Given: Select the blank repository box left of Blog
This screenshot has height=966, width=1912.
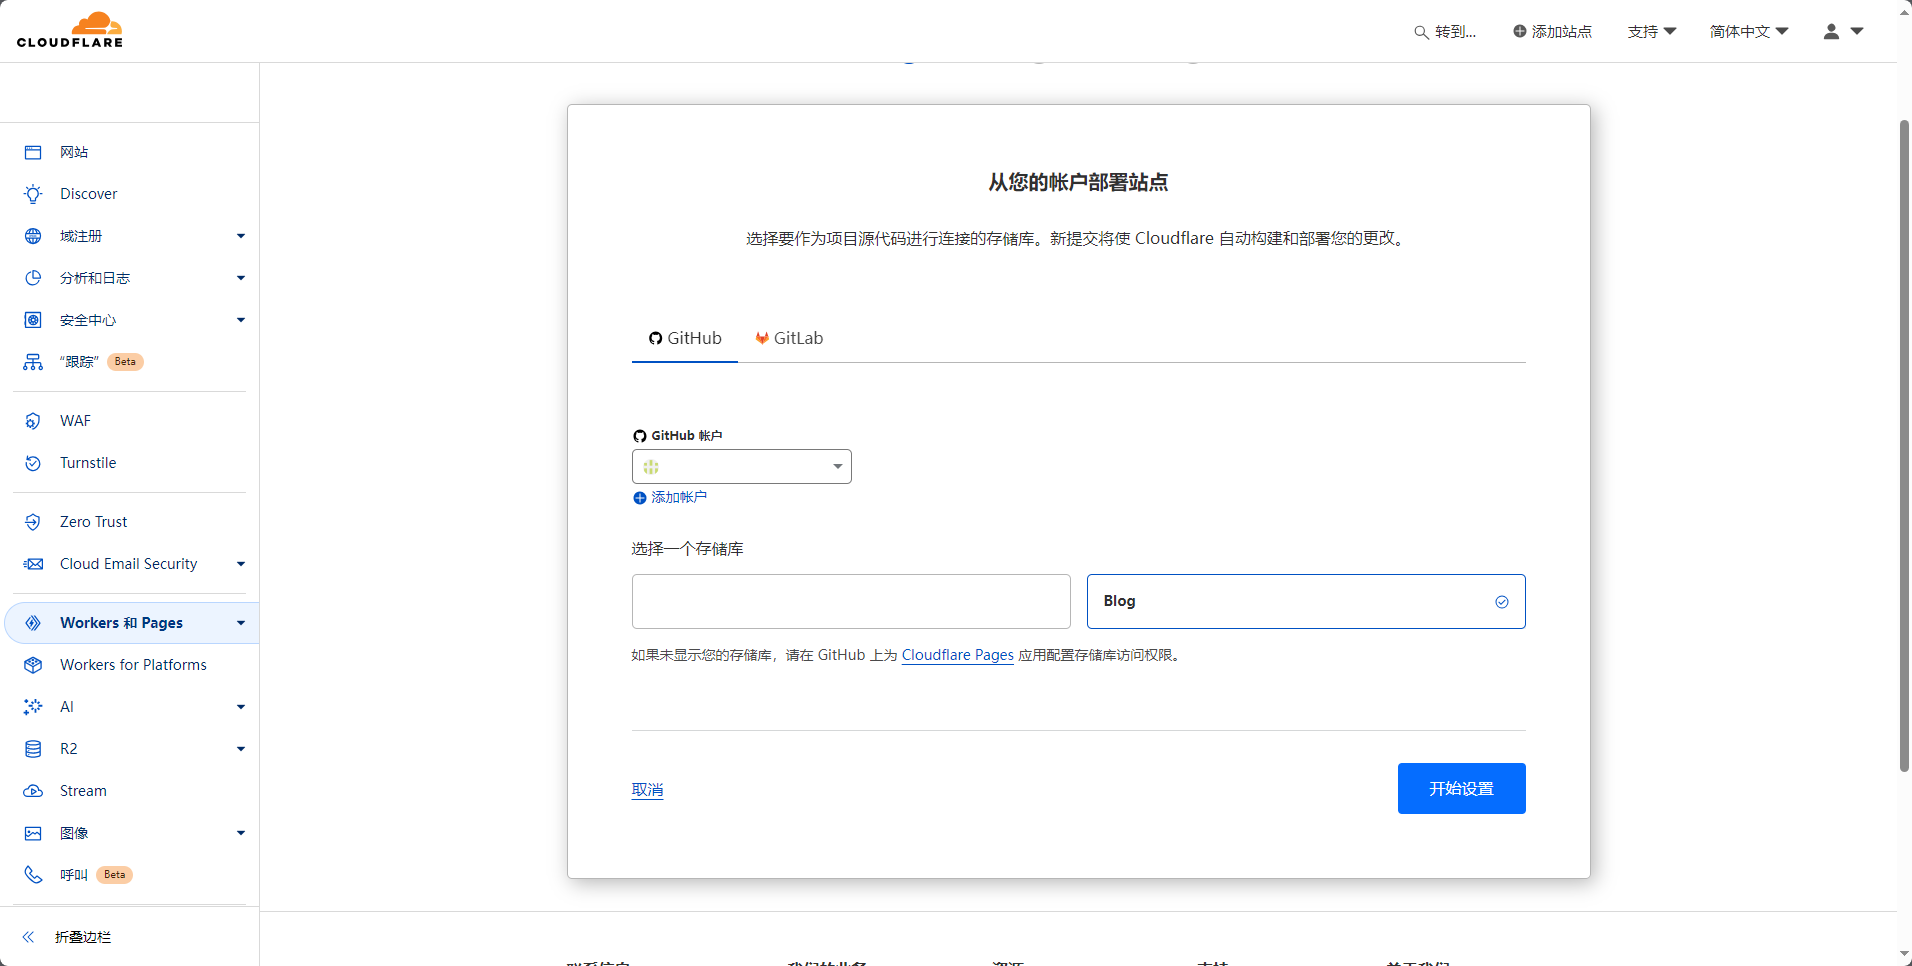Looking at the screenshot, I should click(x=851, y=601).
